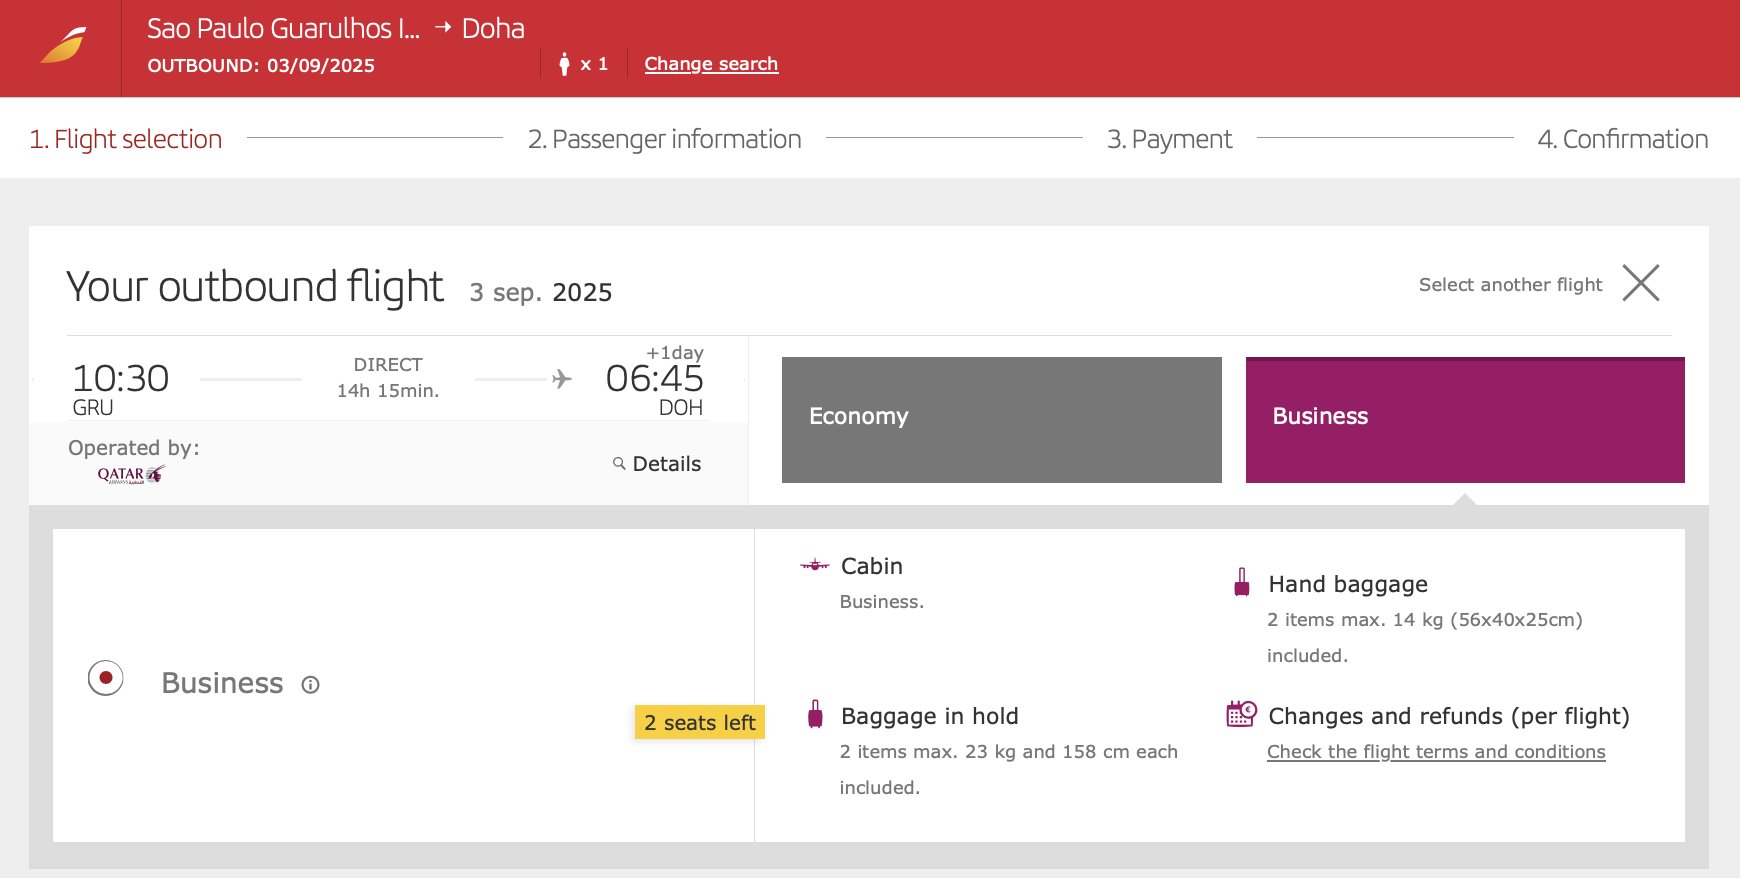Viewport: 1740px width, 878px height.
Task: Click Select another flight text
Action: 1510,285
